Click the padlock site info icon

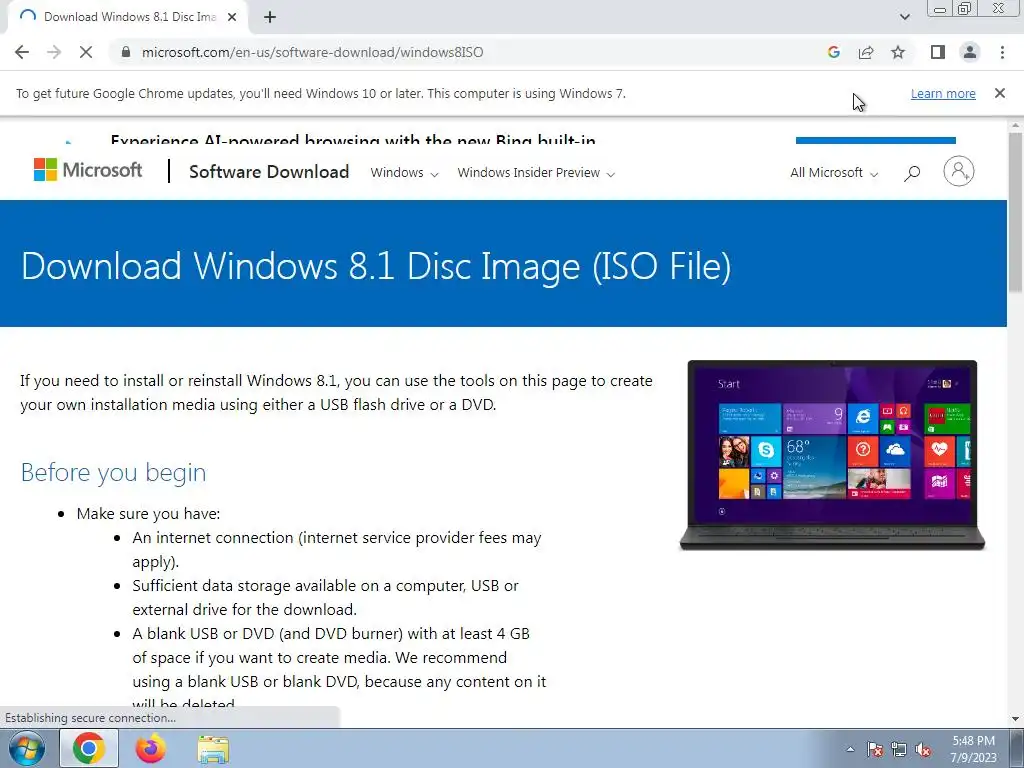[126, 52]
